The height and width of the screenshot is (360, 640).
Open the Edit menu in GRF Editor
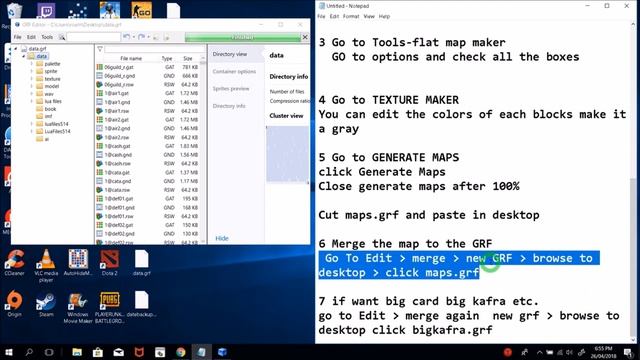(x=31, y=37)
